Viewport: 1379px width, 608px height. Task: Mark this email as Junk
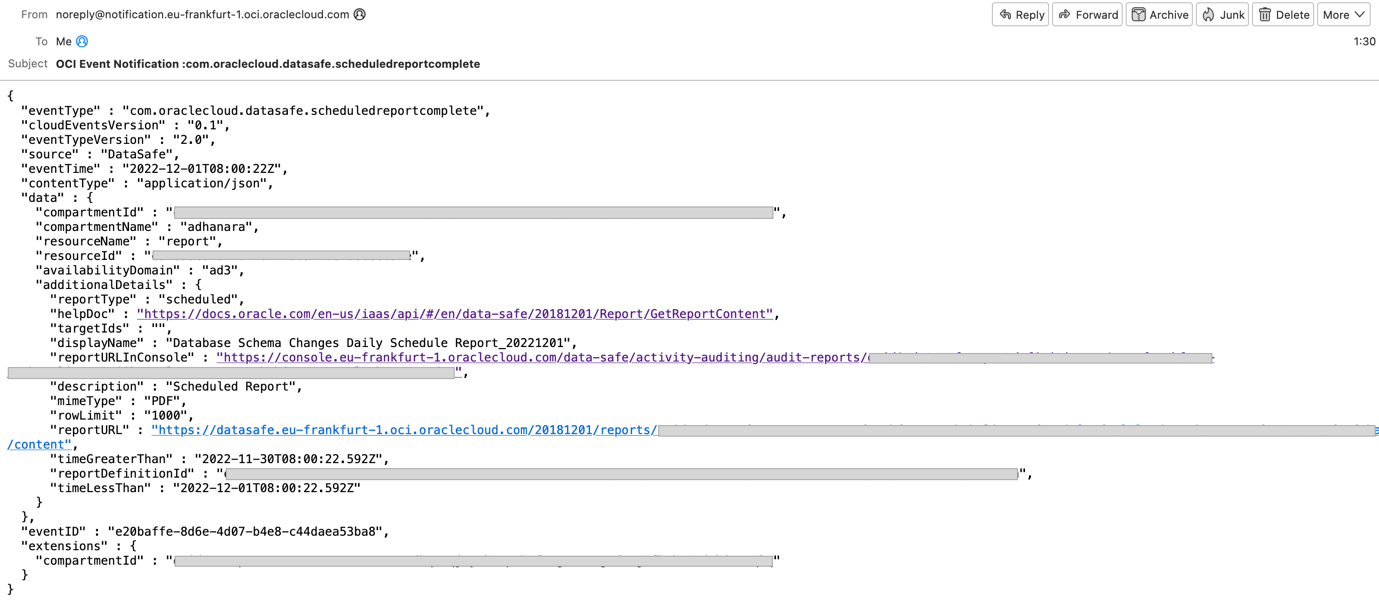point(1222,15)
